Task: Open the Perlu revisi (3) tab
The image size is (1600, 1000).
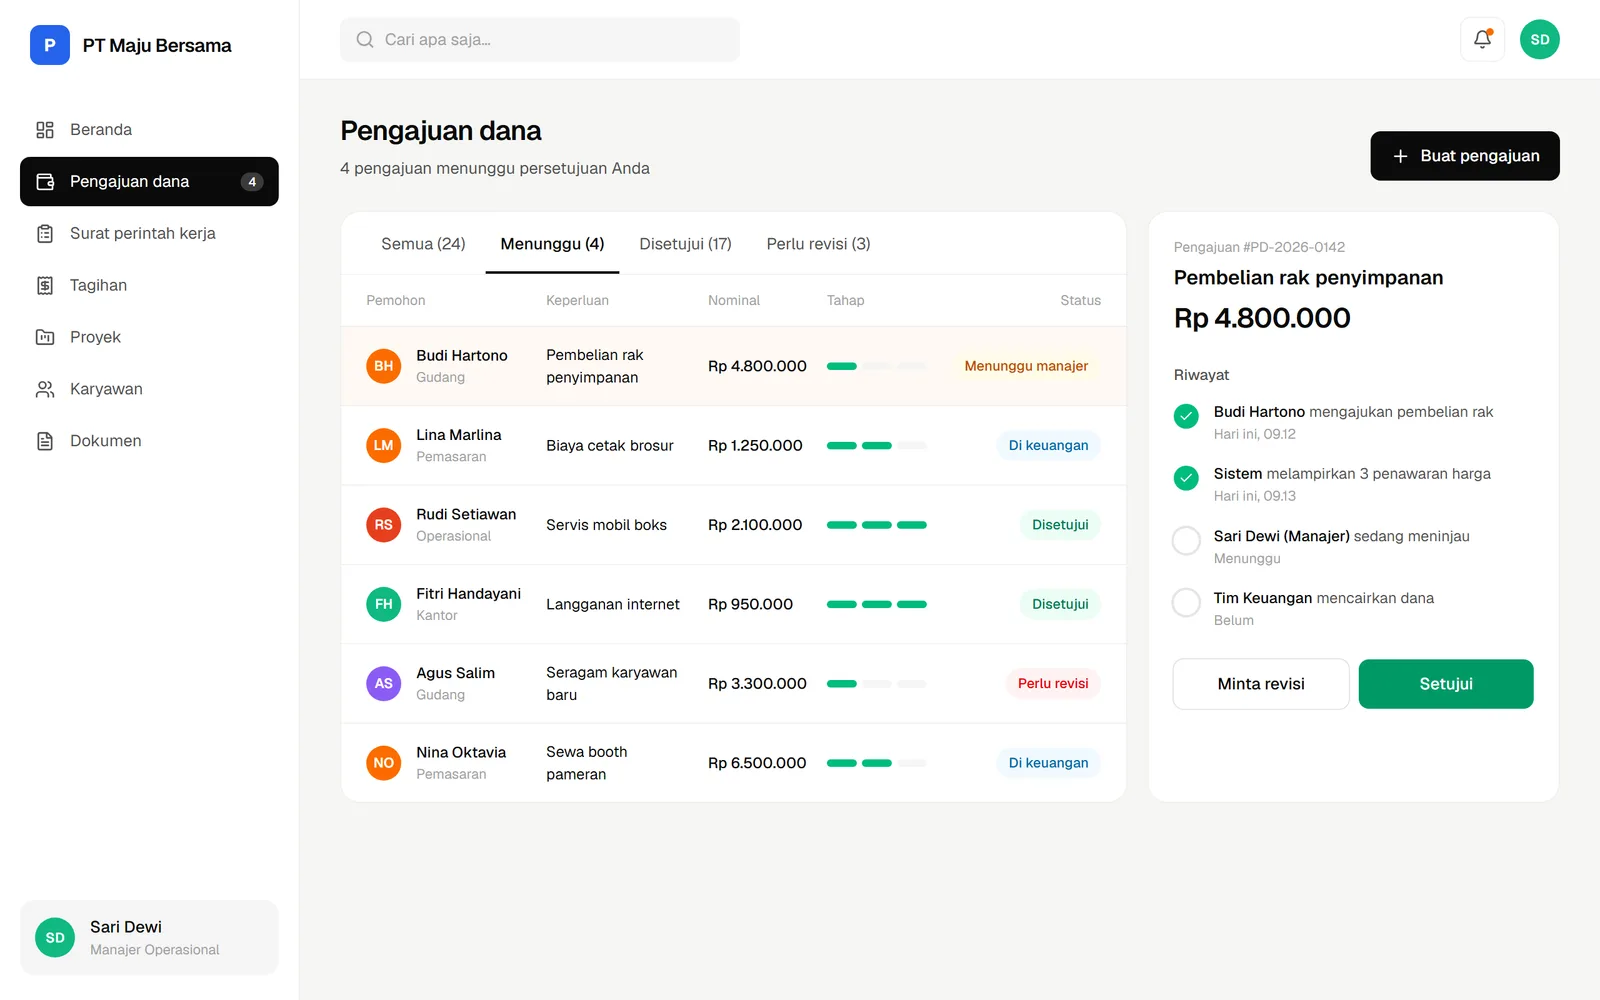Action: (x=818, y=244)
